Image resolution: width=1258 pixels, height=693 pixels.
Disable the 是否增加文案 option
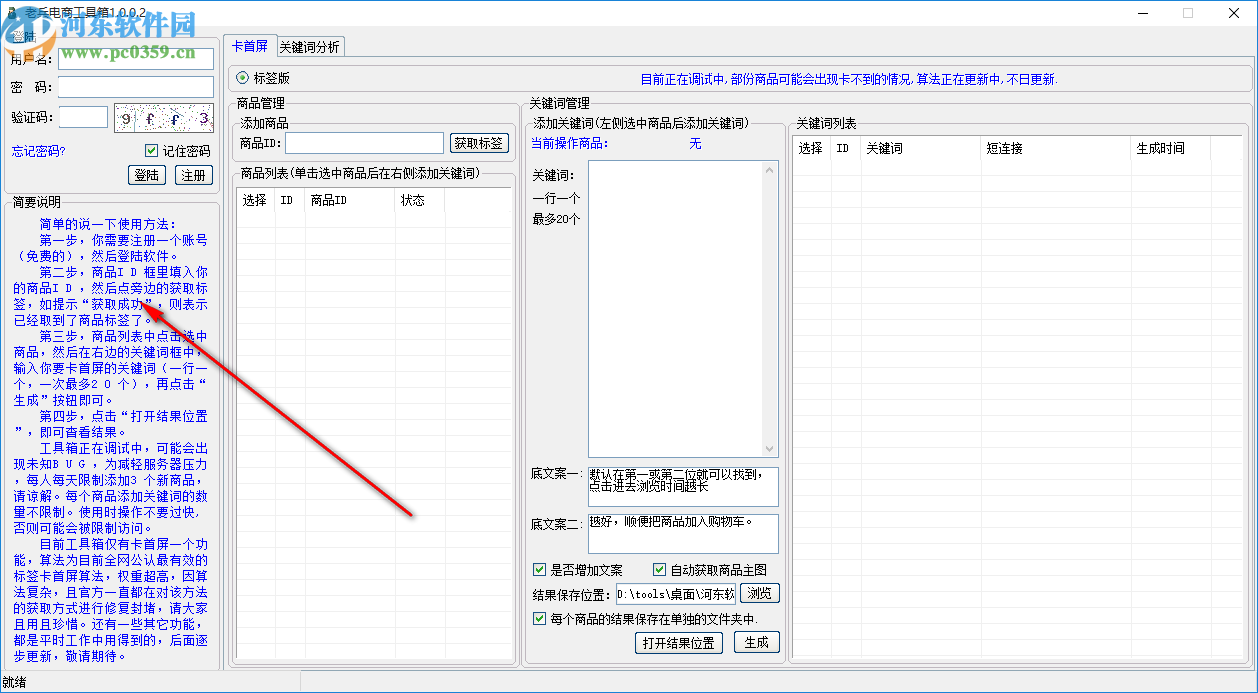[539, 568]
